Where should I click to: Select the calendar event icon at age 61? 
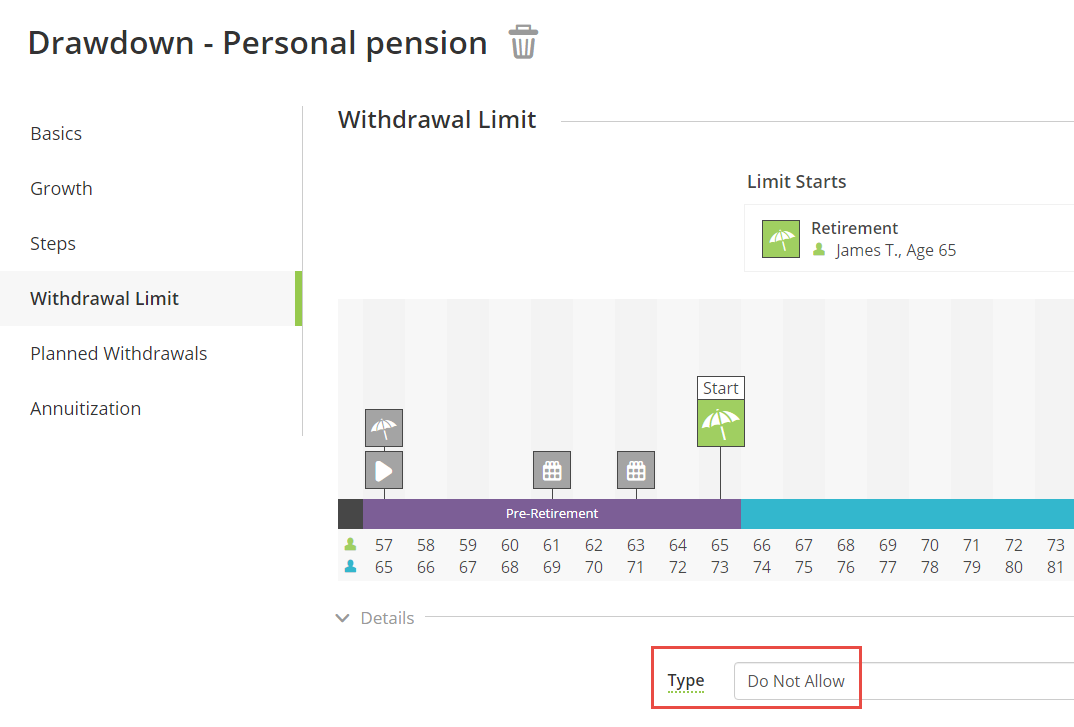tap(552, 470)
